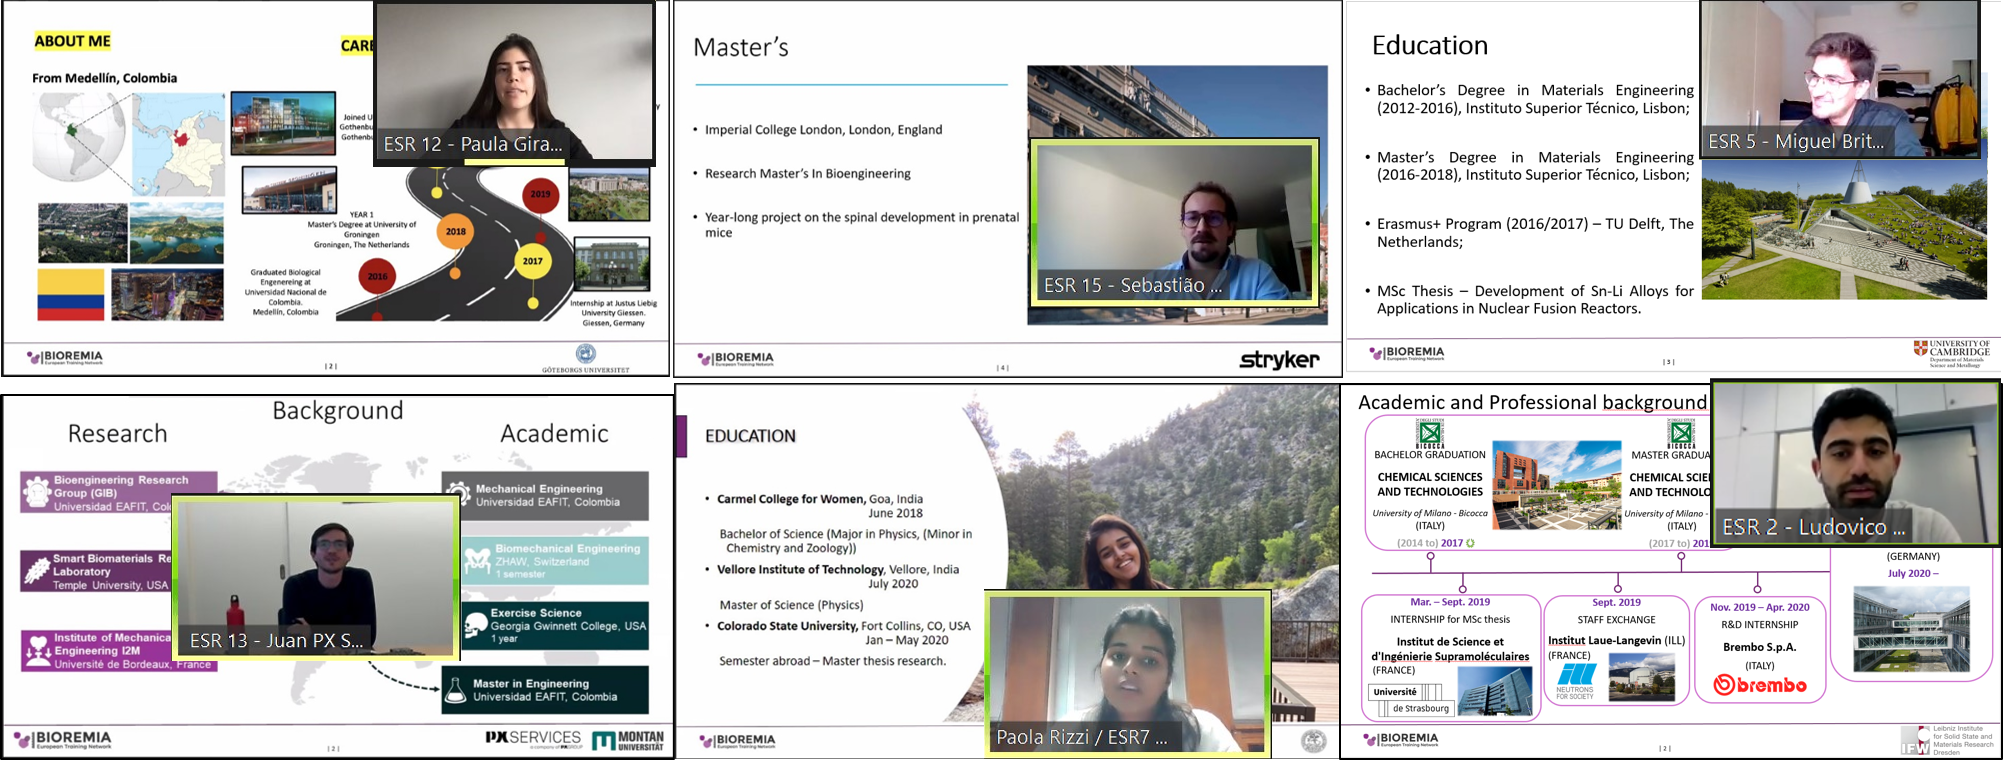The width and height of the screenshot is (2003, 760).
Task: Click the orange 2018 circle on the road
Action: (455, 231)
